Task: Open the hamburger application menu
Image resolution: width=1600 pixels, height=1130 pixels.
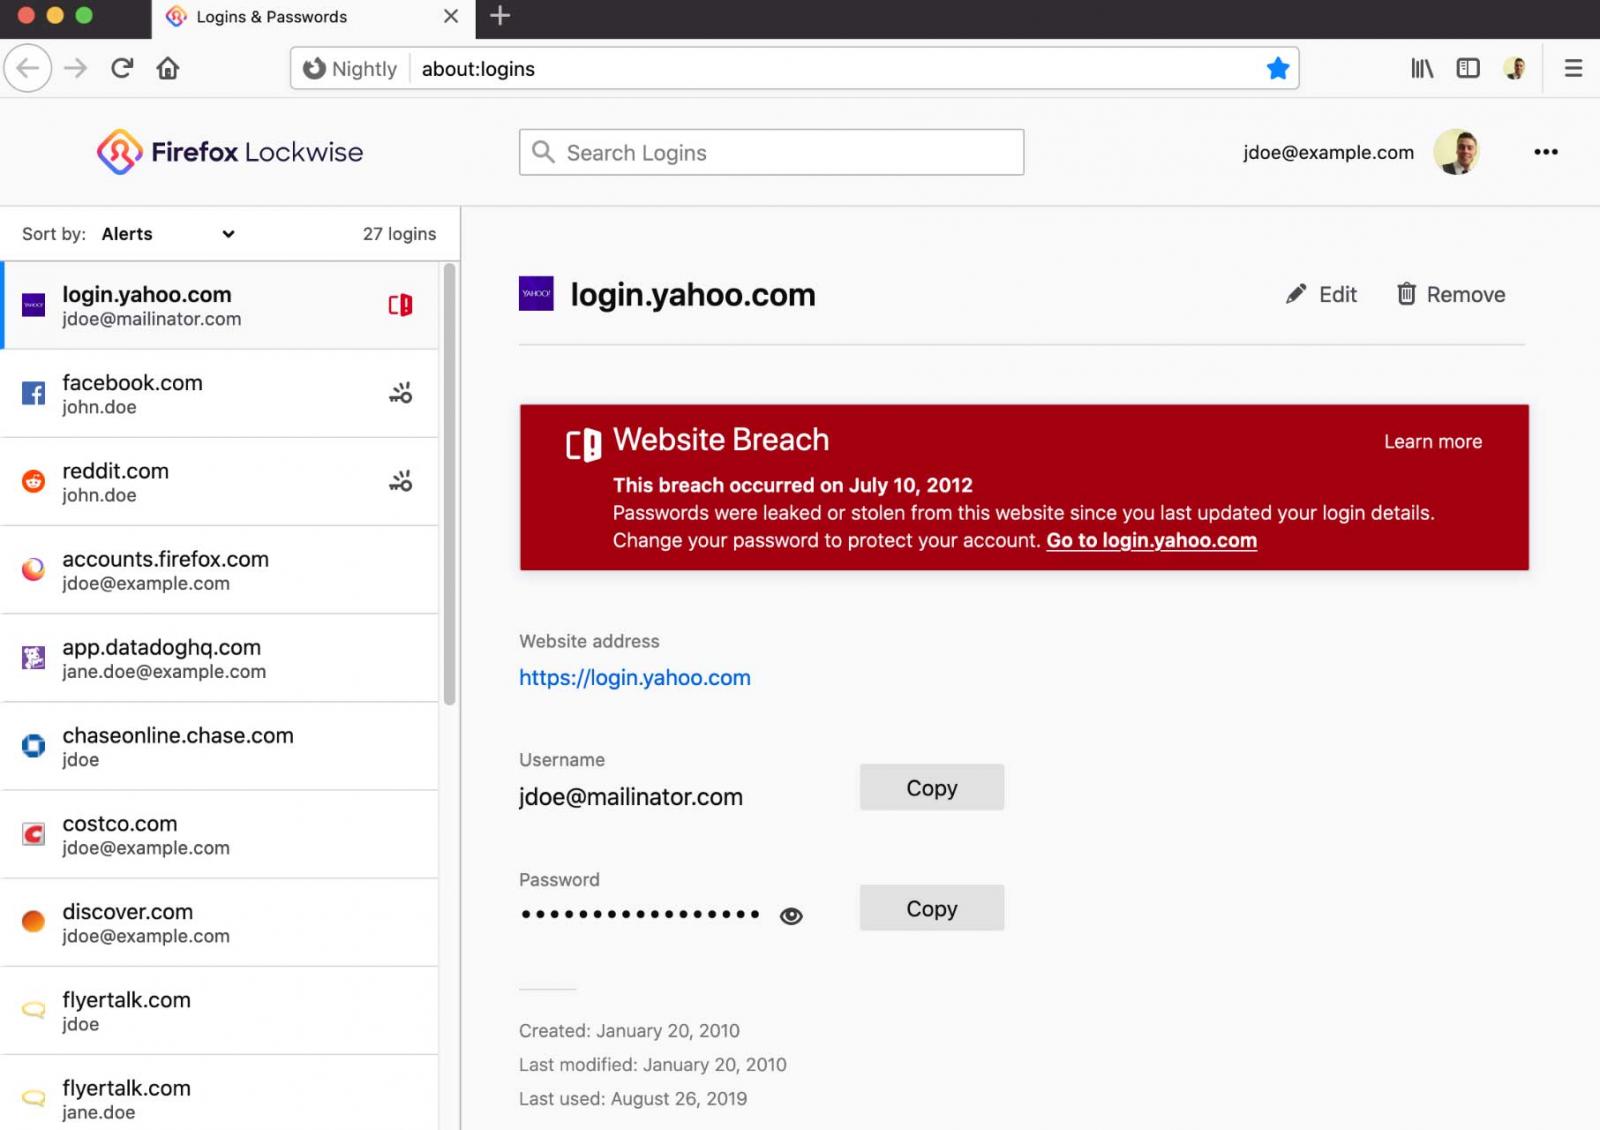Action: coord(1573,68)
